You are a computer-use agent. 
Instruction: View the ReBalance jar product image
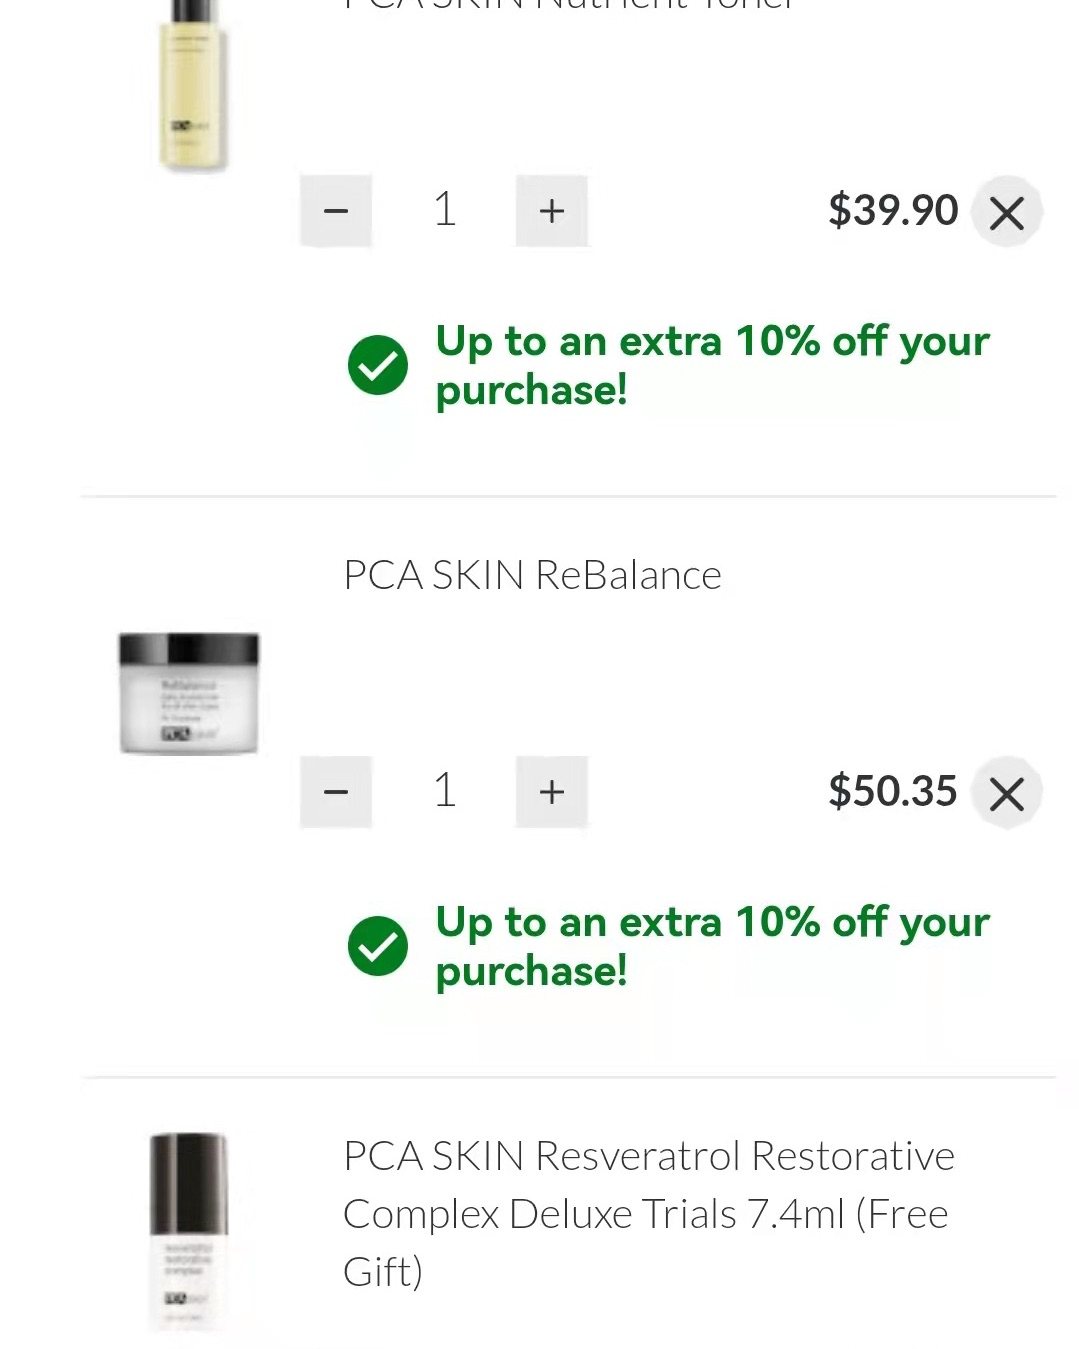(x=189, y=693)
